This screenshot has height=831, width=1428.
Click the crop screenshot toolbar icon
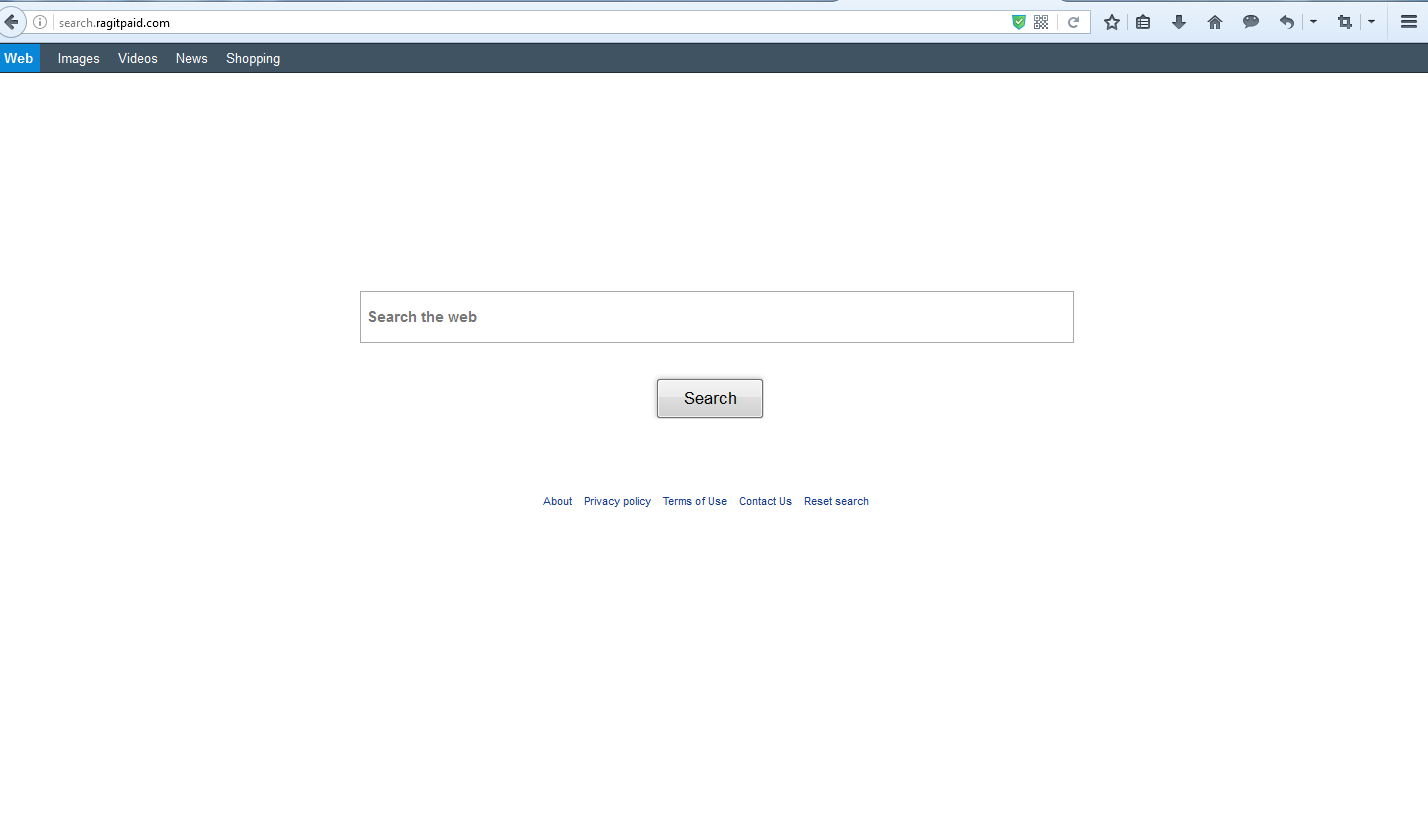tap(1345, 22)
